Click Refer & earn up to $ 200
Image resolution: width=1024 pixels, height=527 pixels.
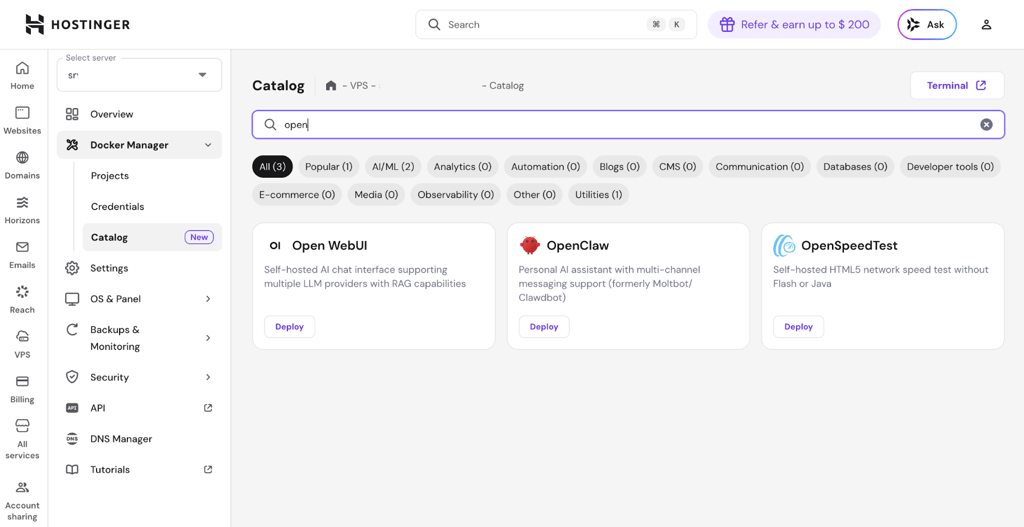click(x=794, y=25)
